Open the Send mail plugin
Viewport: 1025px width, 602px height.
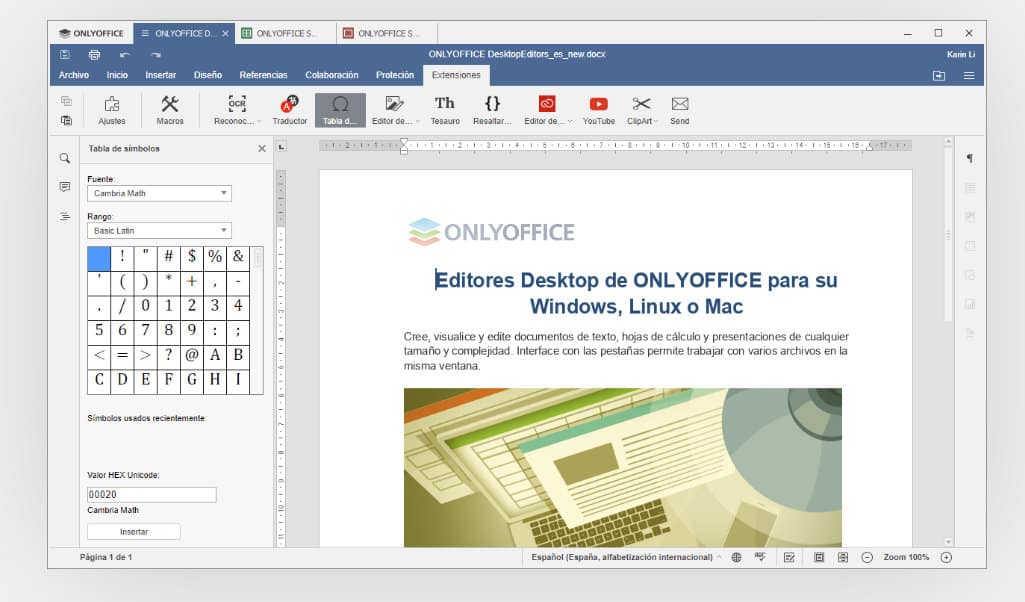pyautogui.click(x=680, y=109)
